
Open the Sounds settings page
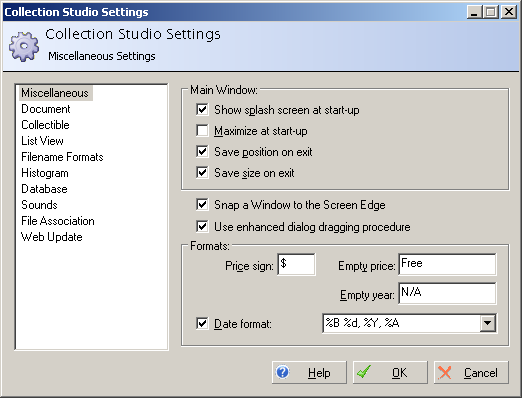(39, 205)
